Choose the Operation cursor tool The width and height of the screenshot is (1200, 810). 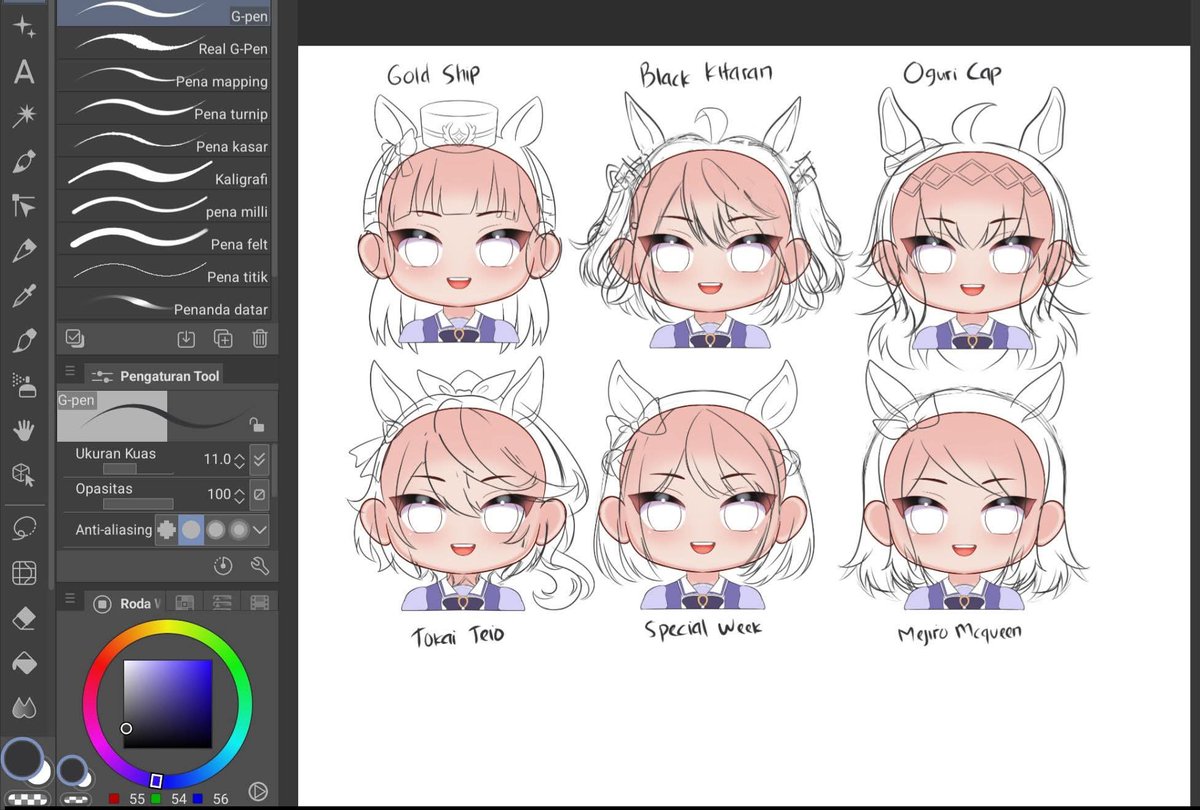tap(24, 207)
